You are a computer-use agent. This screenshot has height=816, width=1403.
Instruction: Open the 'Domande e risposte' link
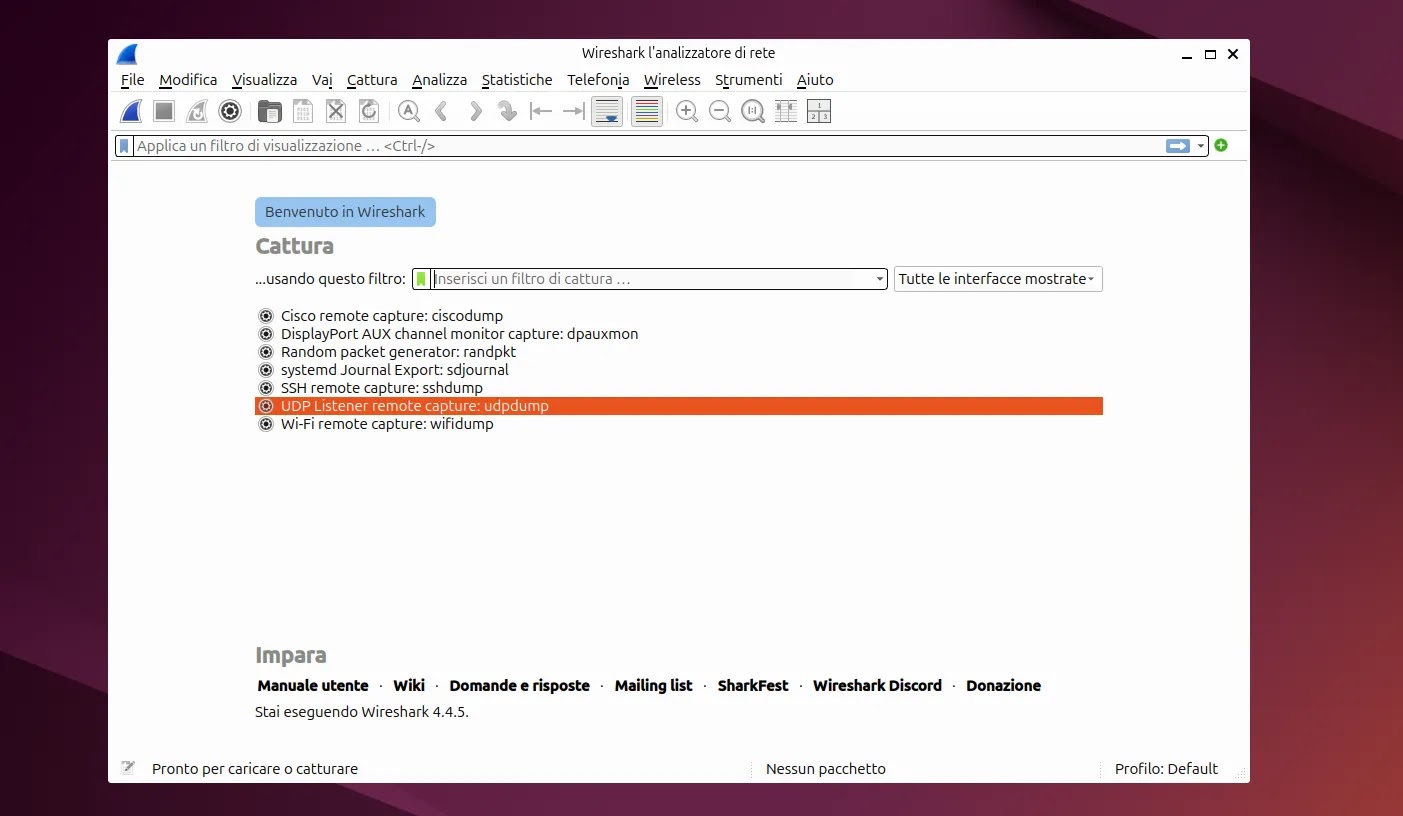(520, 686)
